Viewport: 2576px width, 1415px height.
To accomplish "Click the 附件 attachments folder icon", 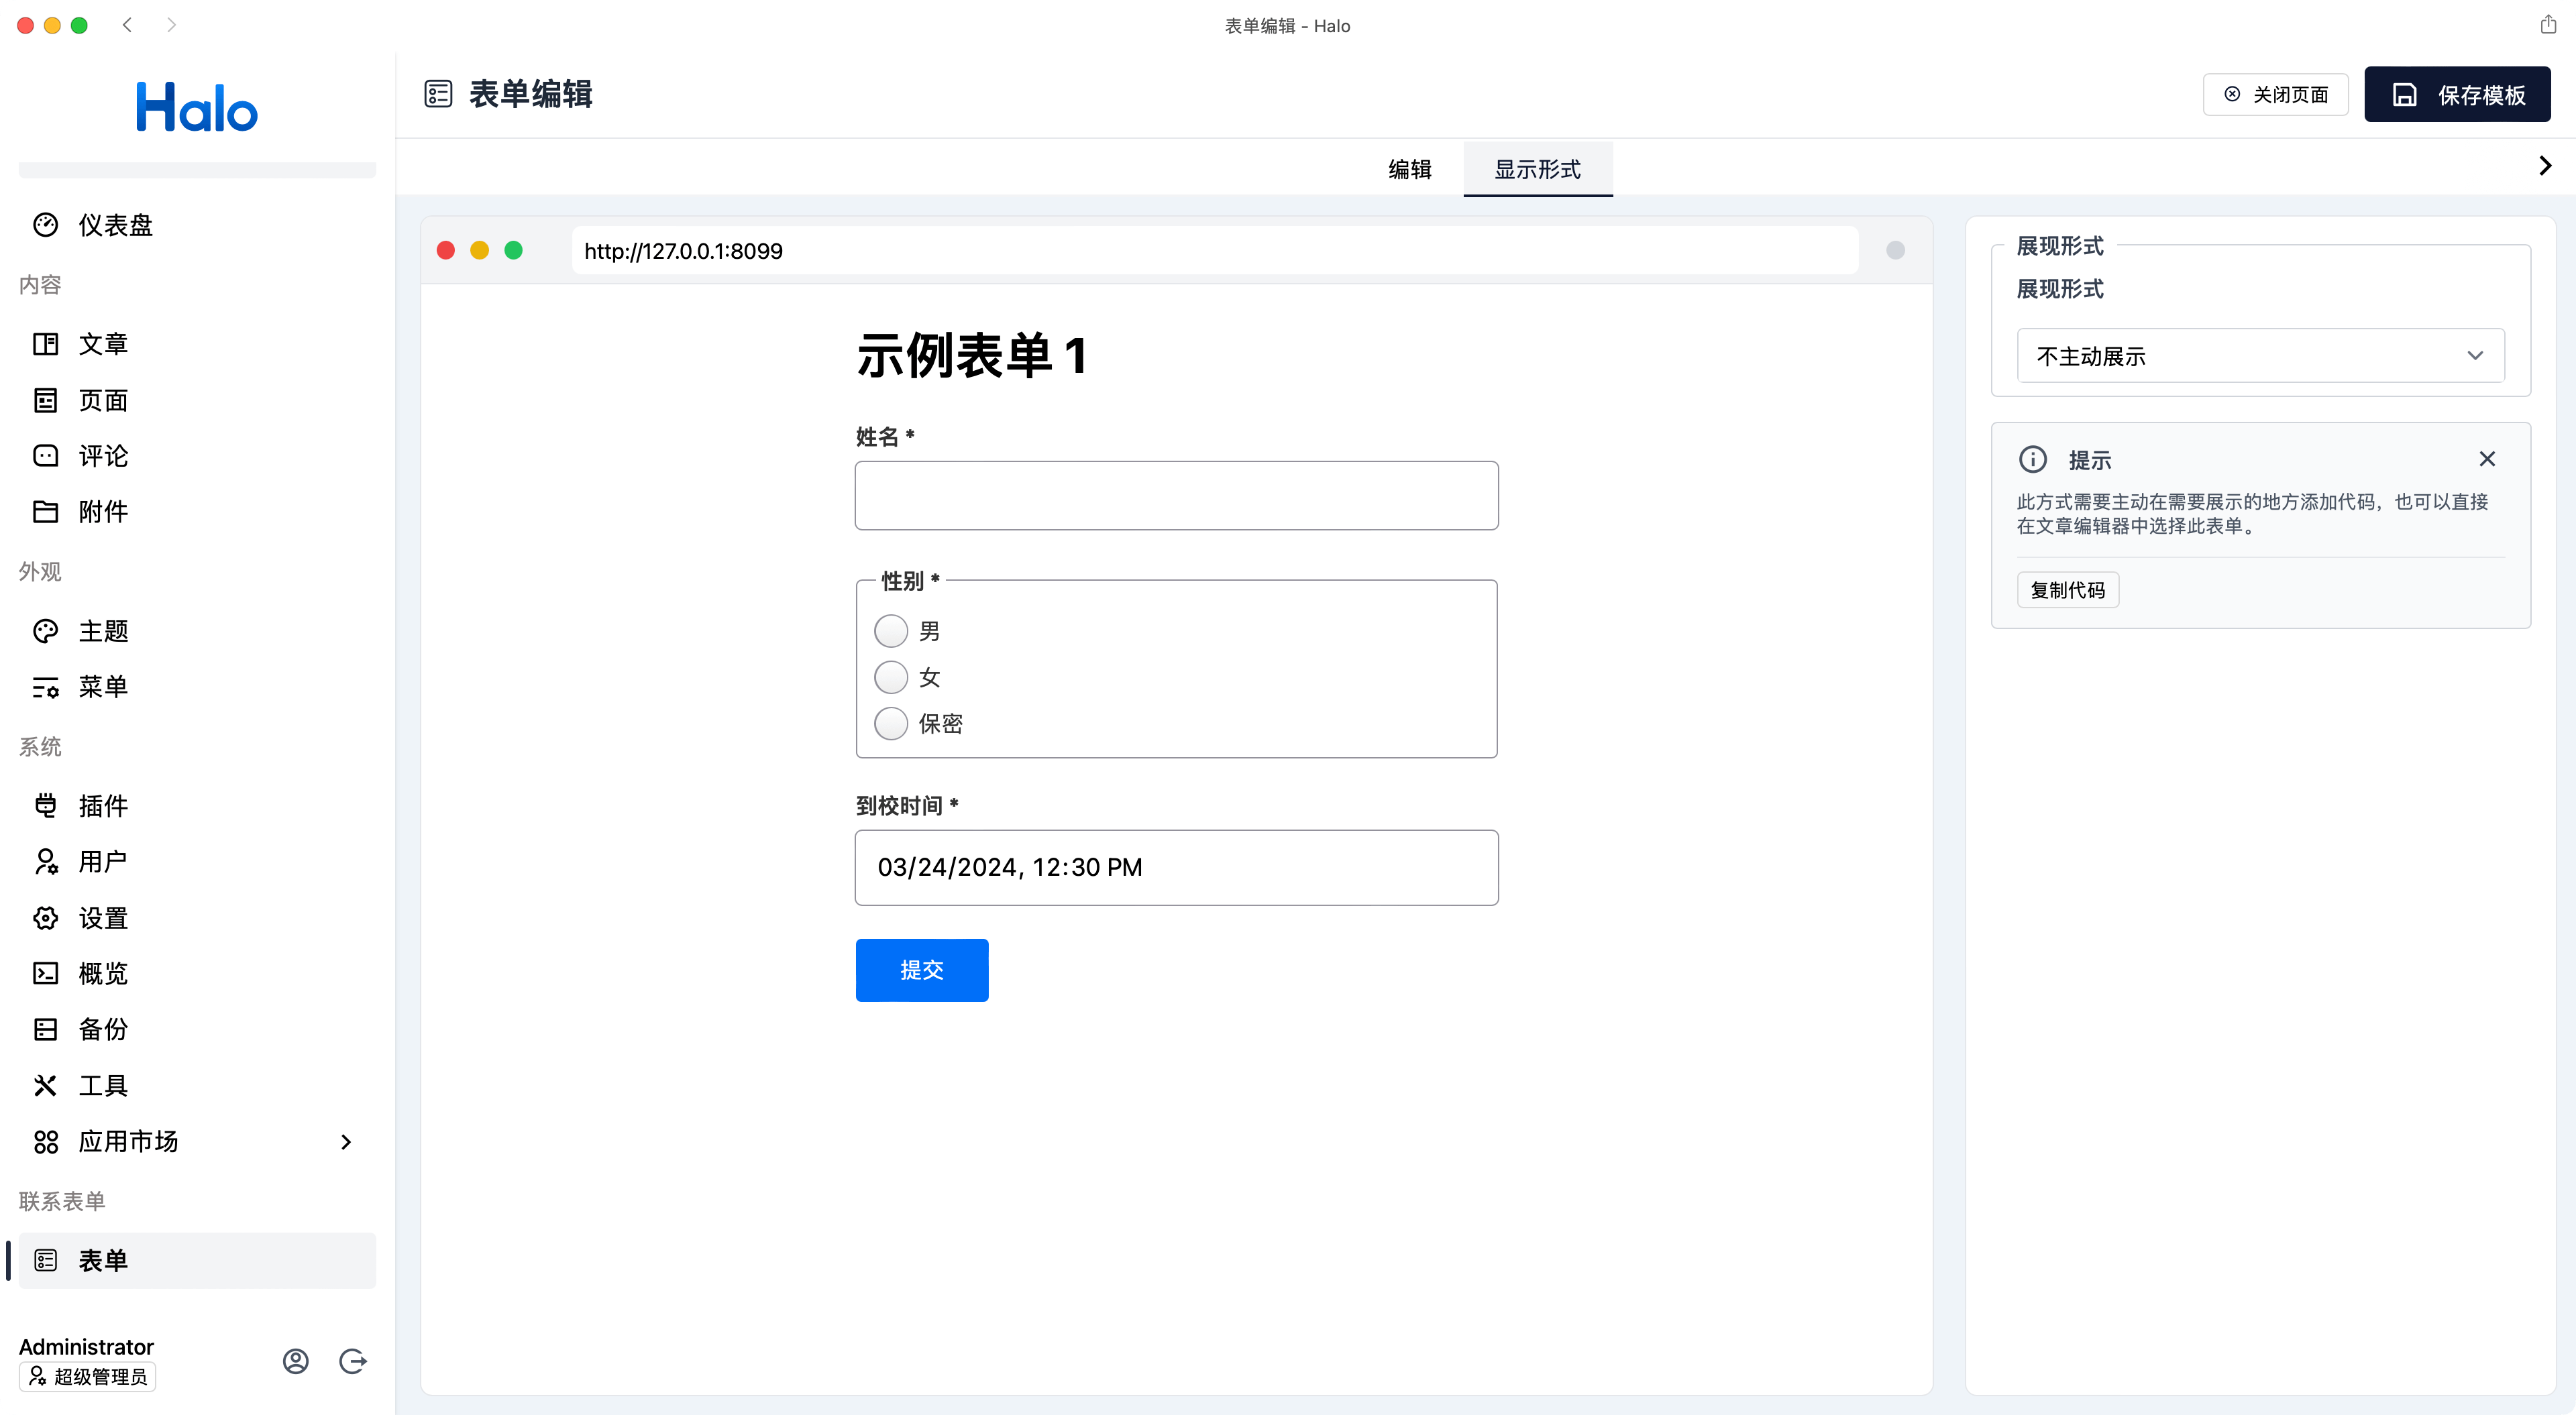I will pos(45,512).
